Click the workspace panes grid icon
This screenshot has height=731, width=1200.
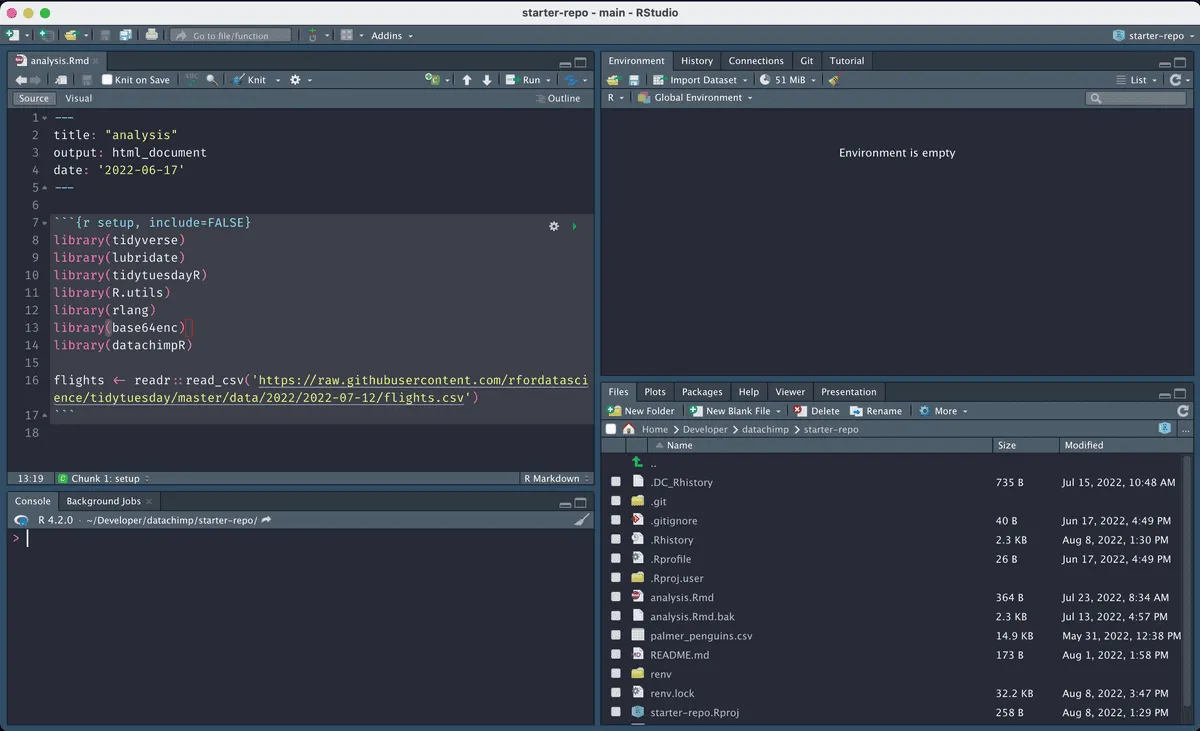[x=346, y=35]
